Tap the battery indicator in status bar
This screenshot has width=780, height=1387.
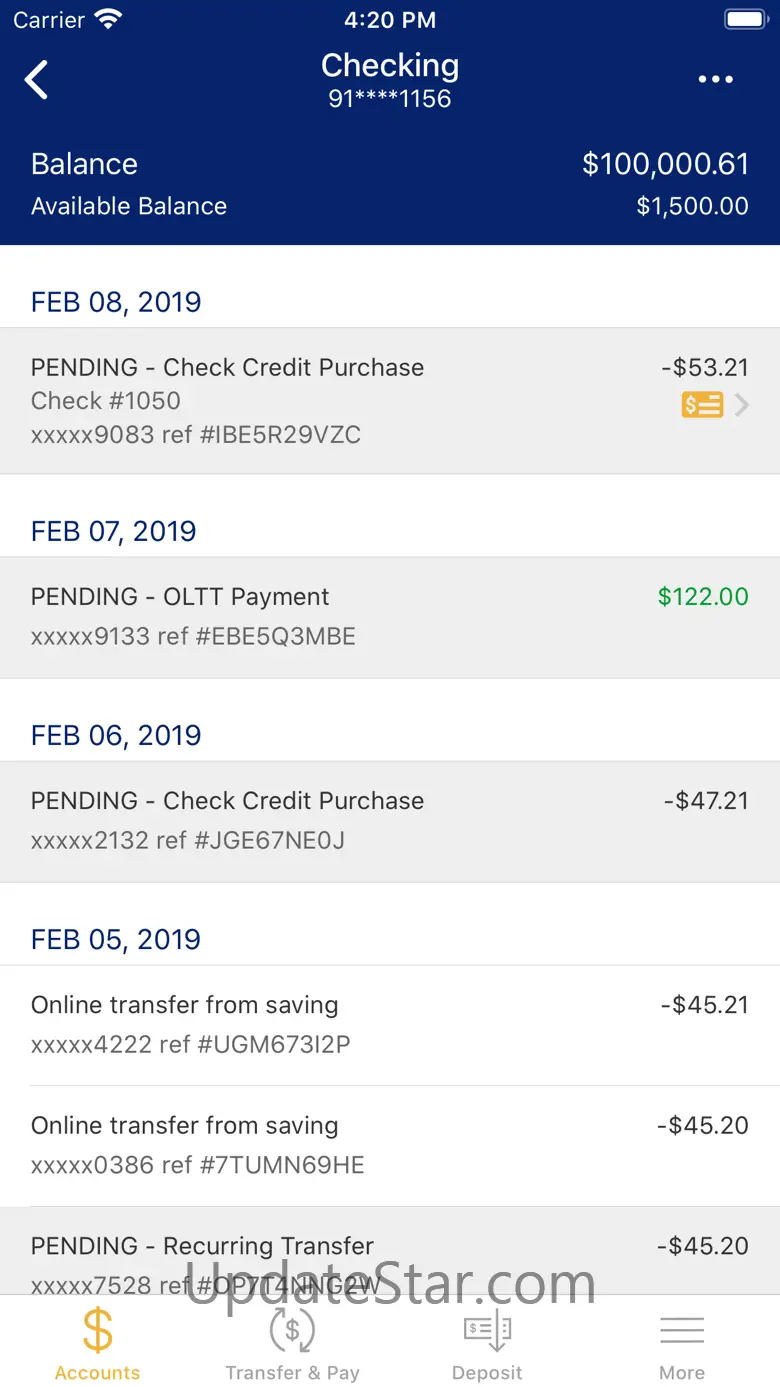(x=745, y=19)
